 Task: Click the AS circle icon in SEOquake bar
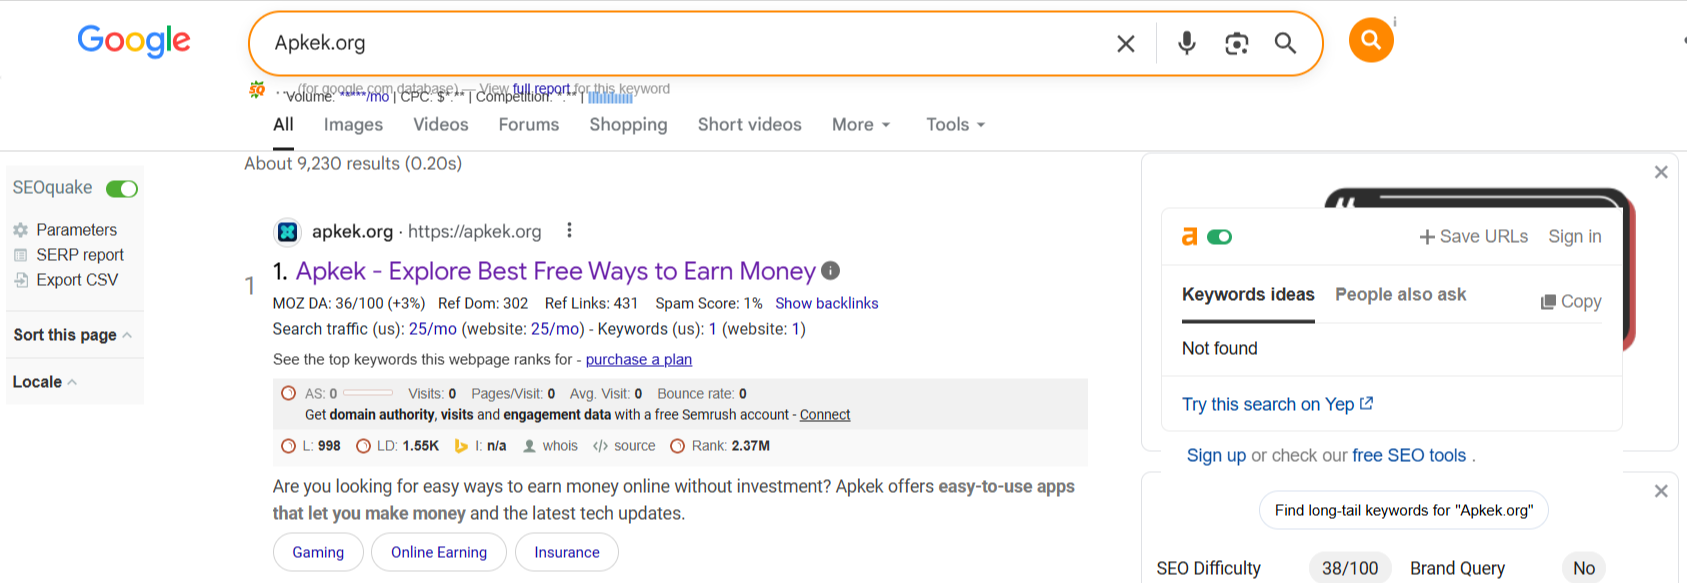[x=288, y=393]
